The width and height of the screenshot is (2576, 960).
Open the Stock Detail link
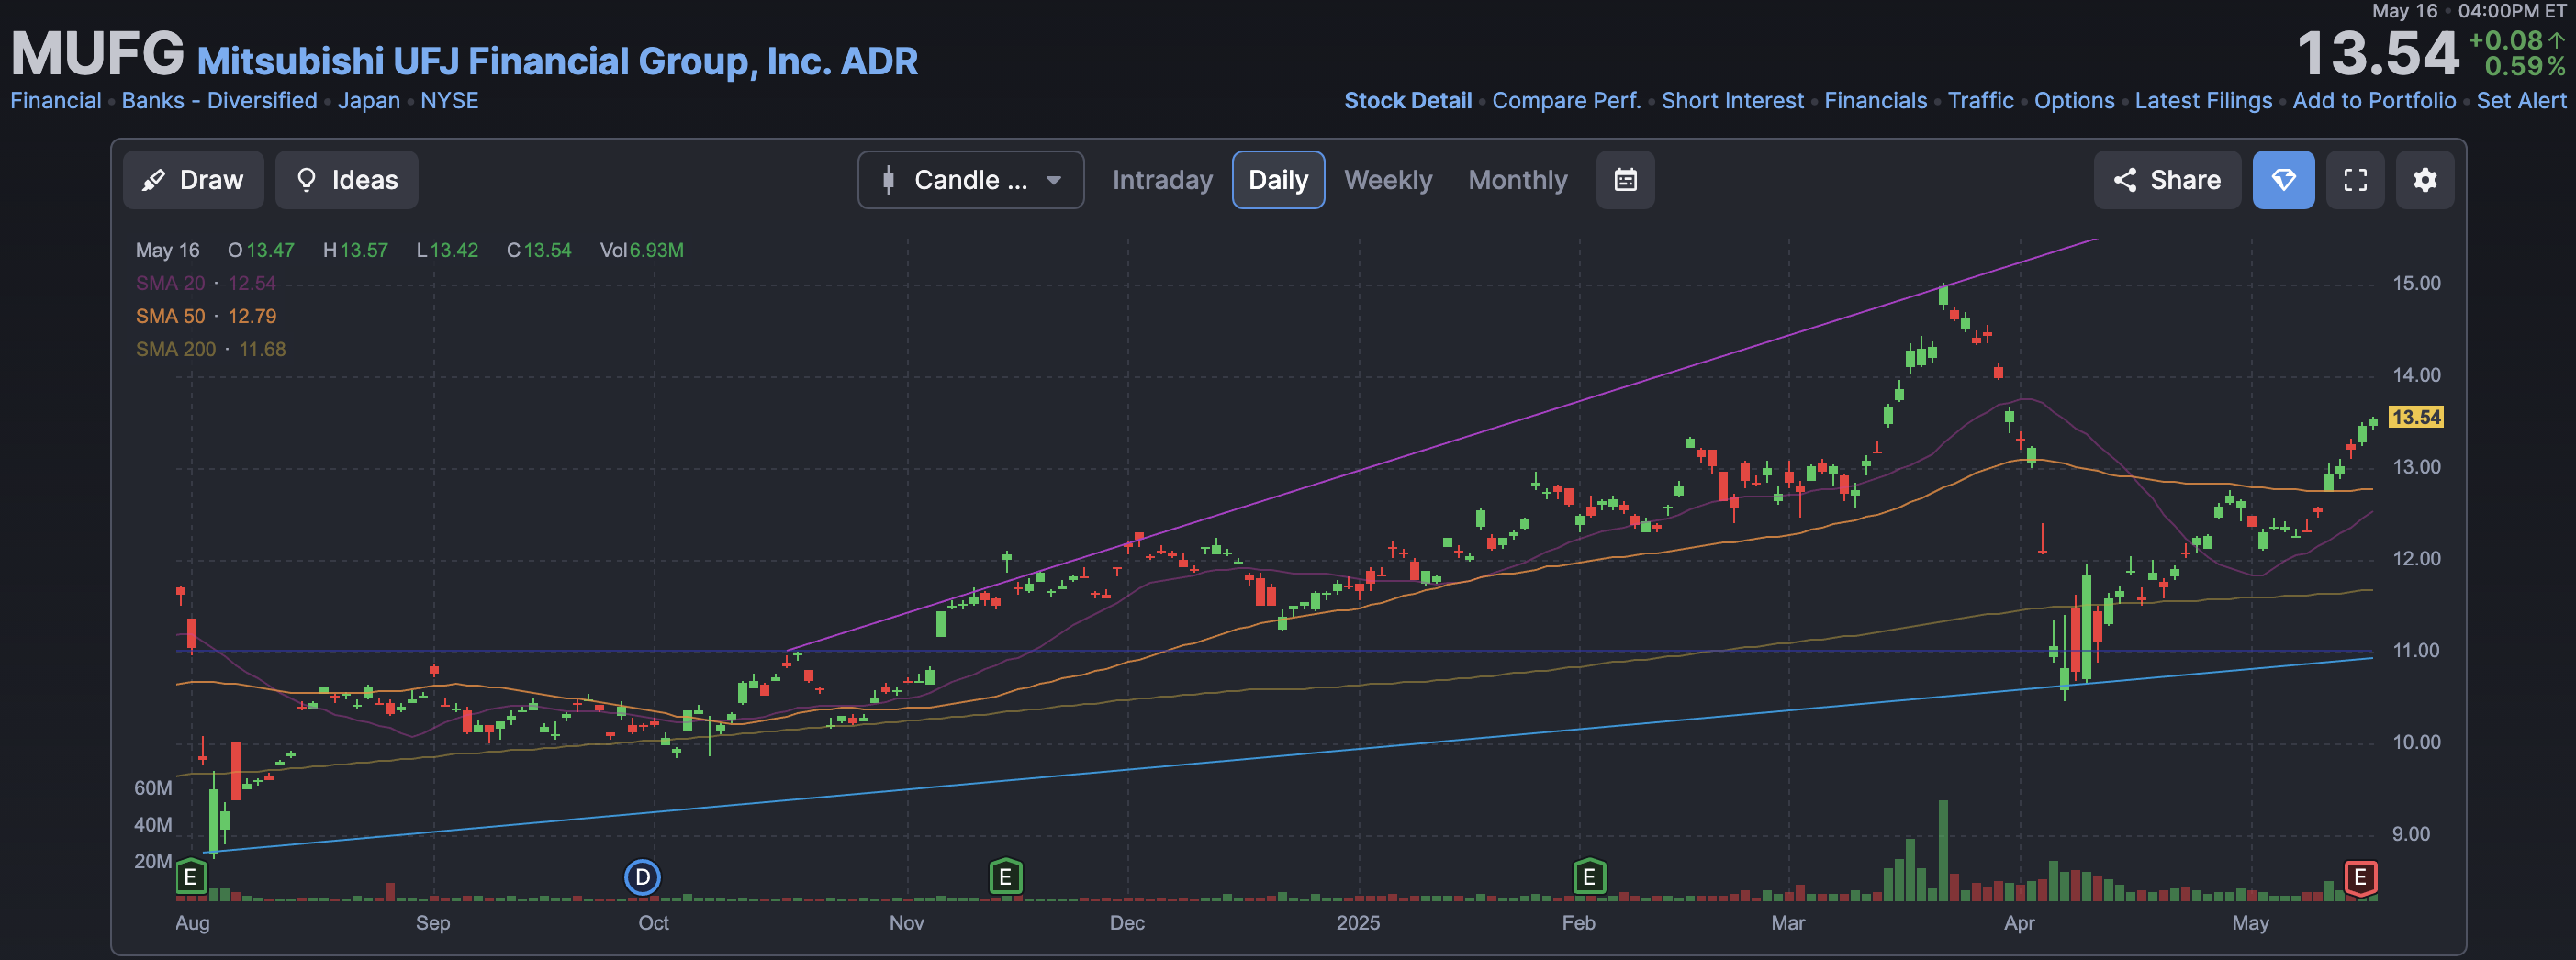pyautogui.click(x=1407, y=101)
